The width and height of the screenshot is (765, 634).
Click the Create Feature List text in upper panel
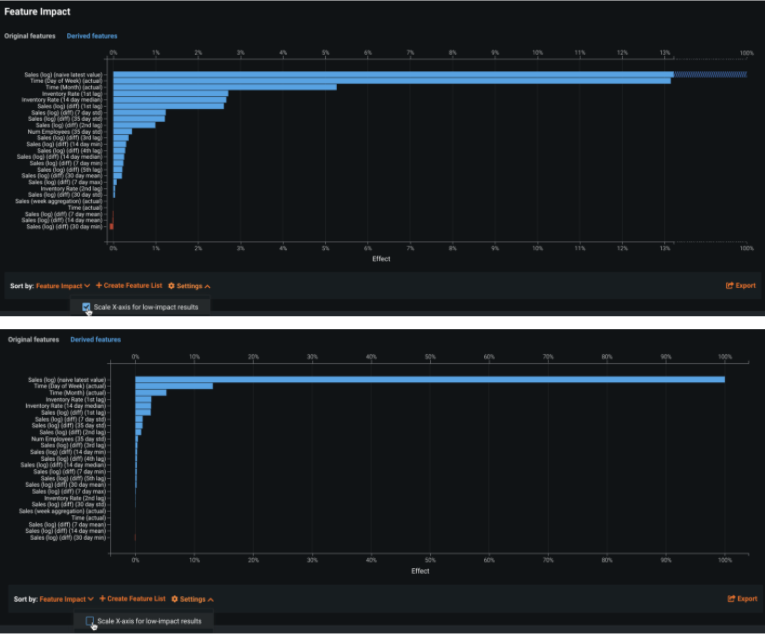[x=133, y=286]
